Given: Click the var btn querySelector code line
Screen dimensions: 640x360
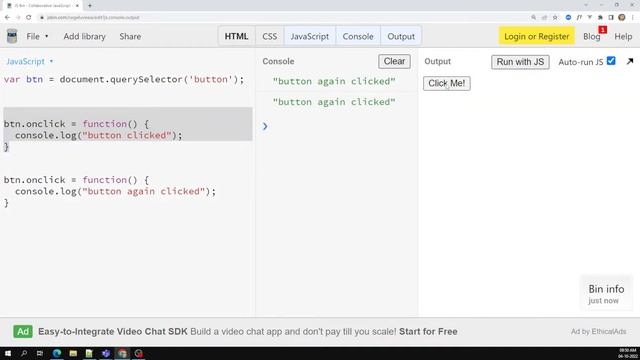Looking at the screenshot, I should click(x=124, y=80).
